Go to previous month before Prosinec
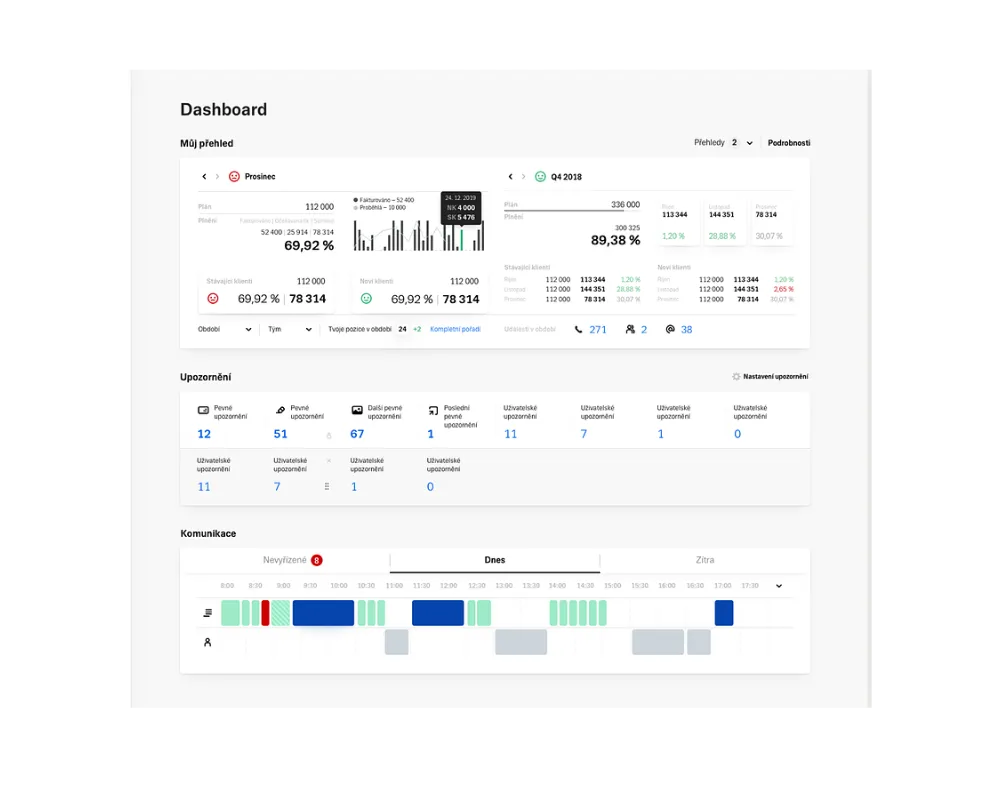 [x=204, y=177]
